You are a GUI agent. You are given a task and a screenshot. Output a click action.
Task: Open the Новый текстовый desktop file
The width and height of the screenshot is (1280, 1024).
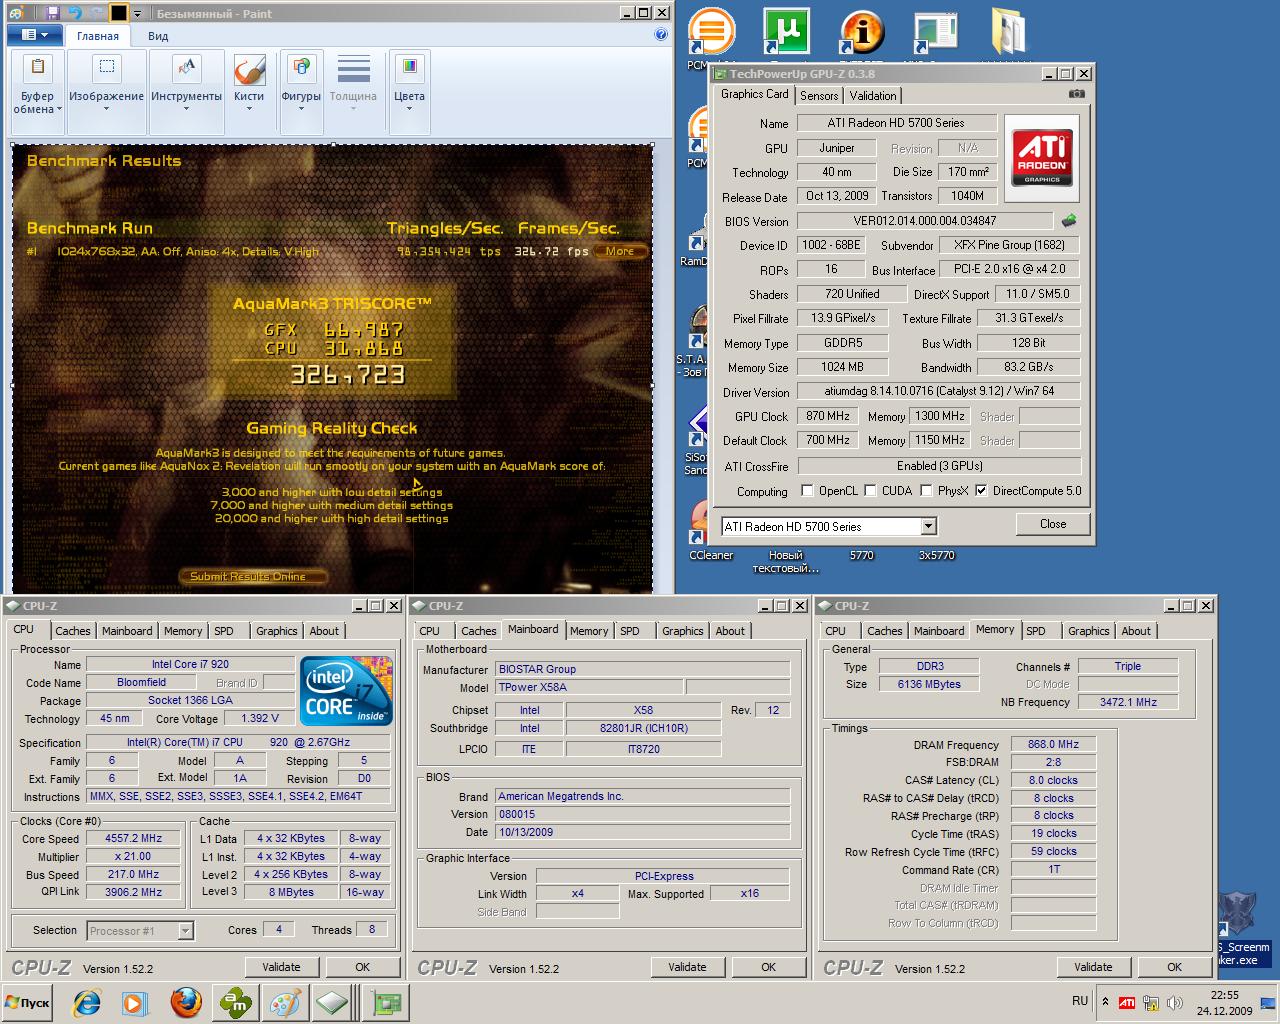[x=786, y=561]
